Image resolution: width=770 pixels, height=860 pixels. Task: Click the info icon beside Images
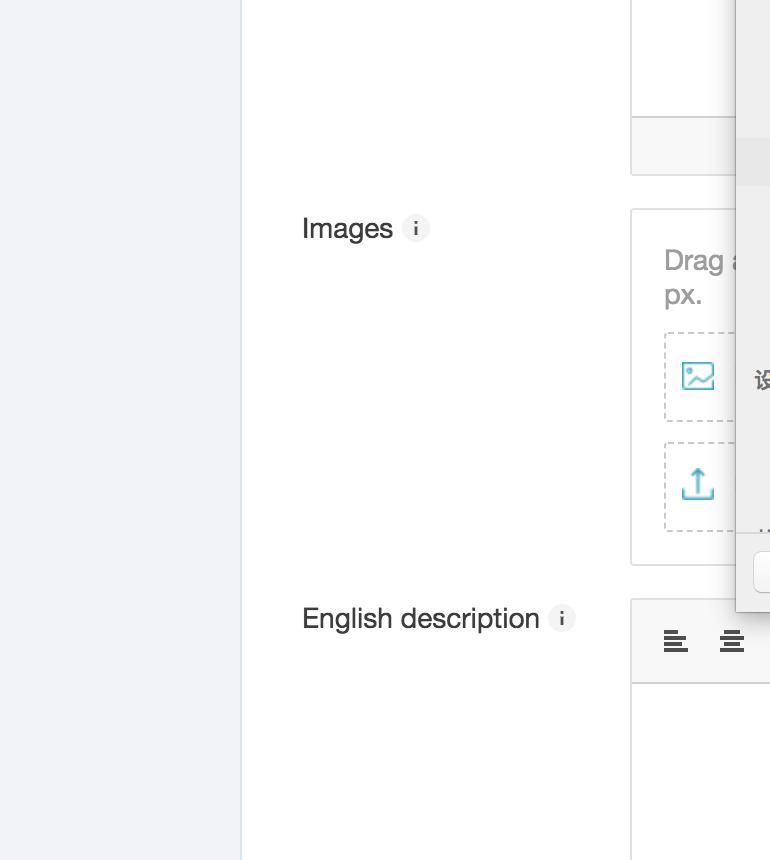(416, 228)
